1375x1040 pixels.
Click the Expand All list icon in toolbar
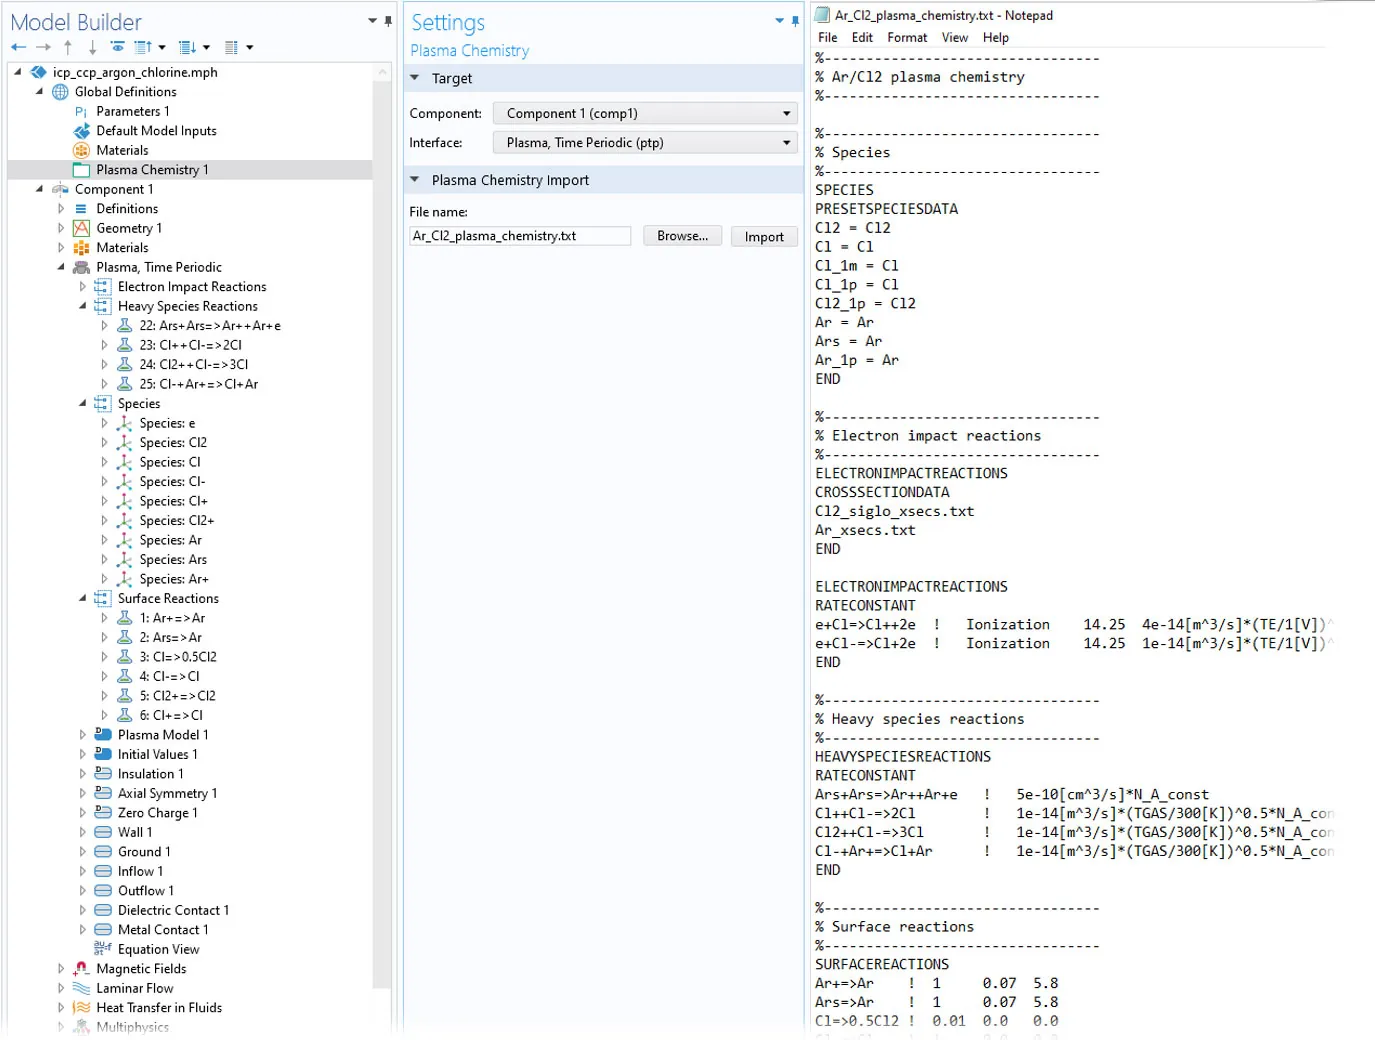tap(187, 47)
